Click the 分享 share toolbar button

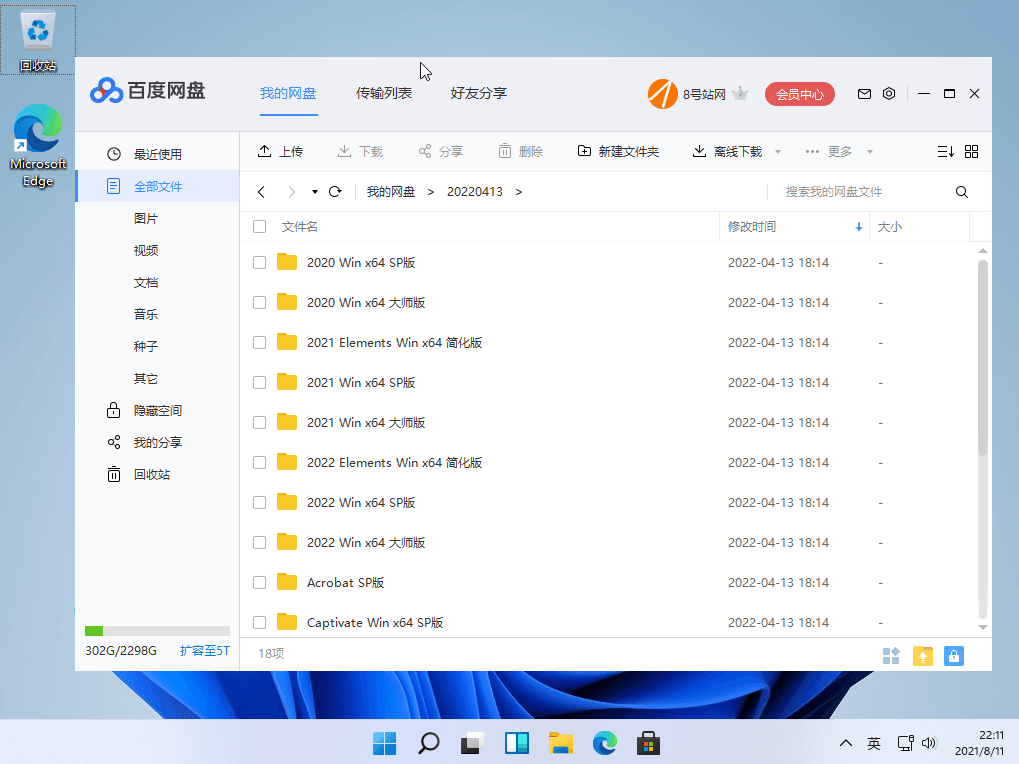[x=441, y=151]
